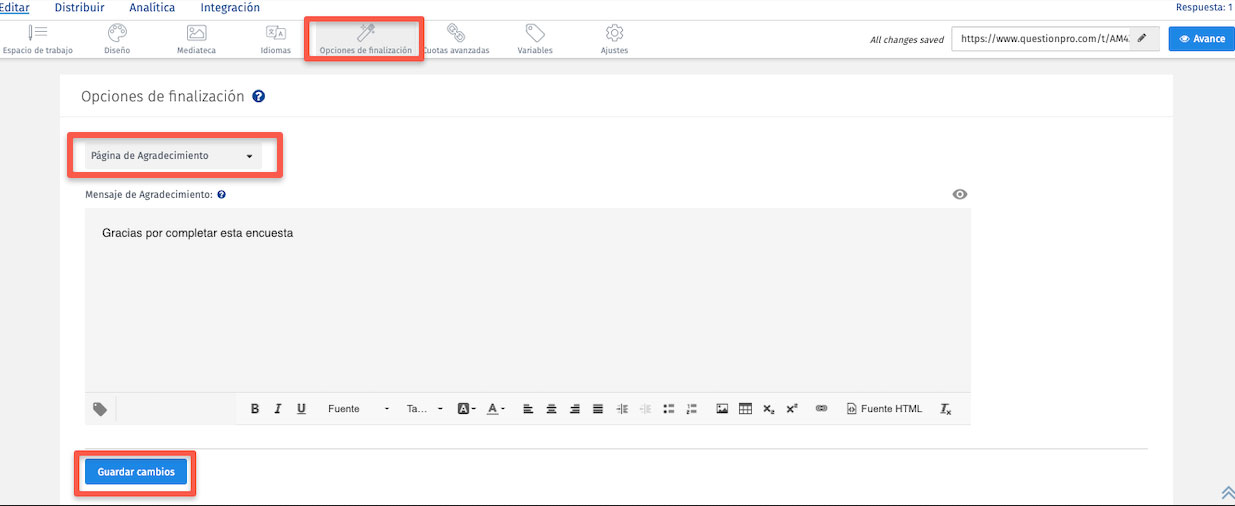Click Guardar cambios button
1235x506 pixels.
point(136,472)
